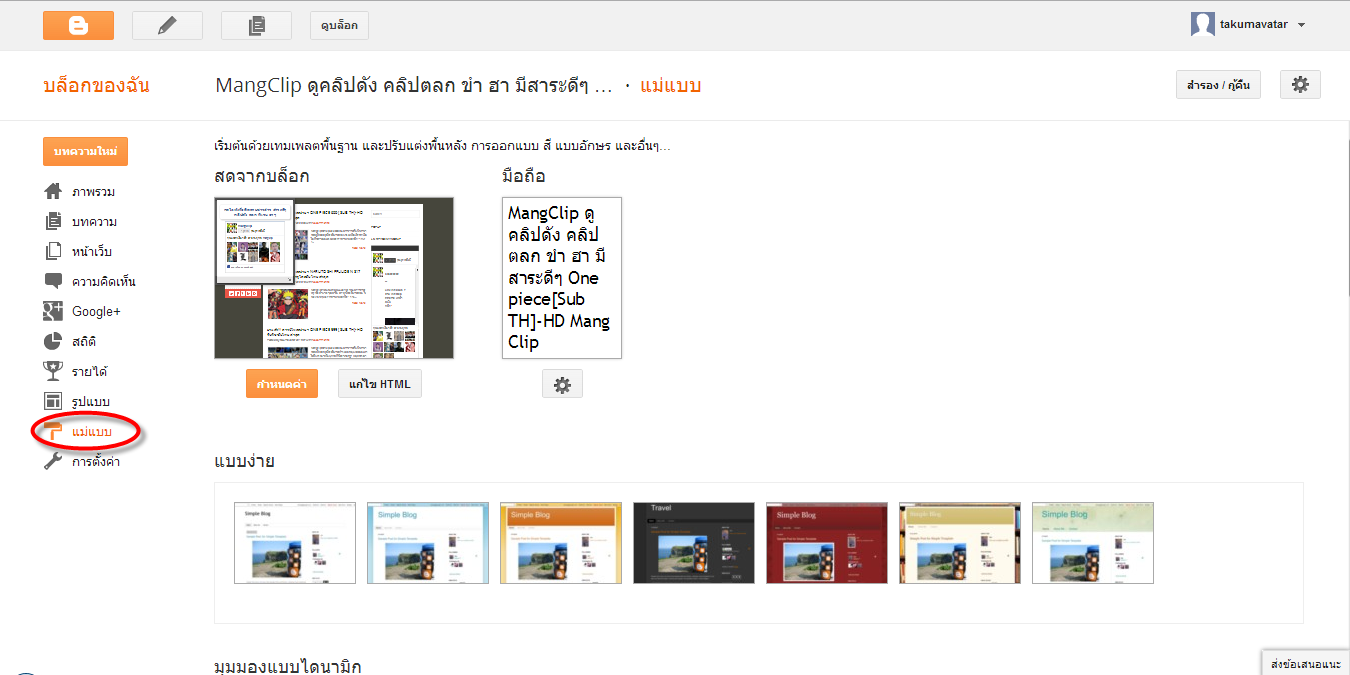Select the dark Travel template thumbnail

pyautogui.click(x=694, y=543)
